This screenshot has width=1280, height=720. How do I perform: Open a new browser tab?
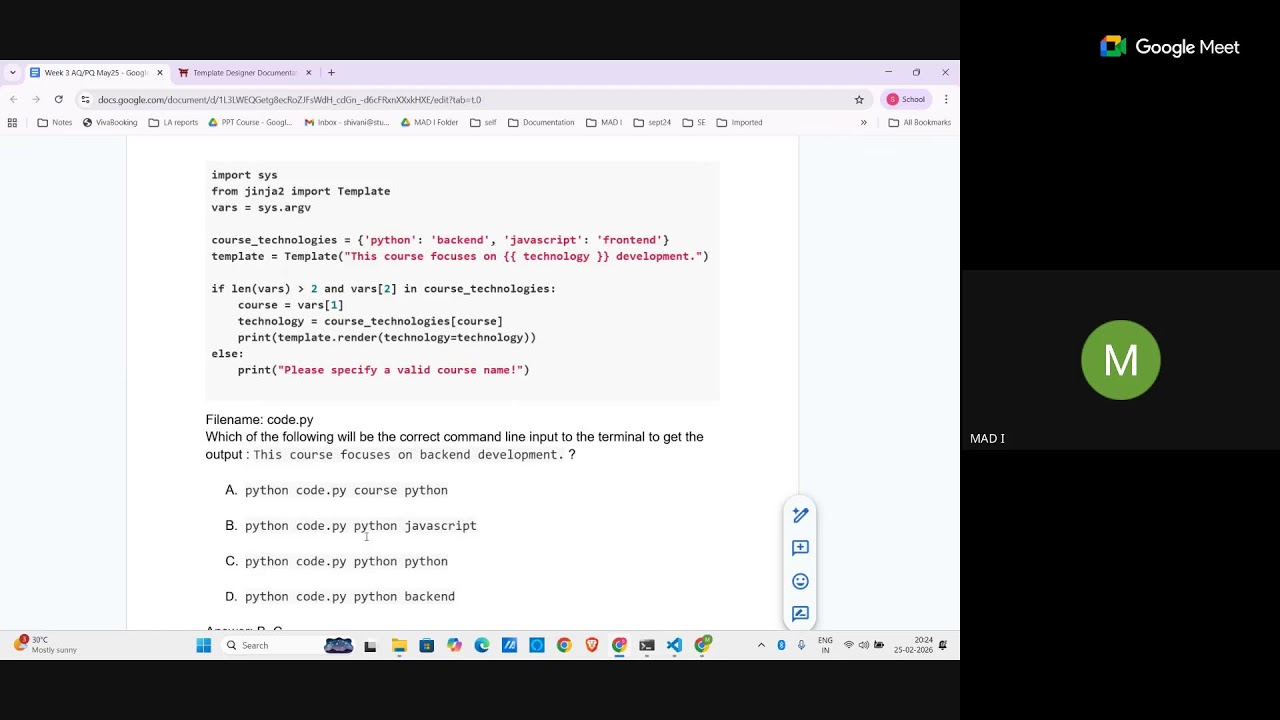(x=331, y=73)
